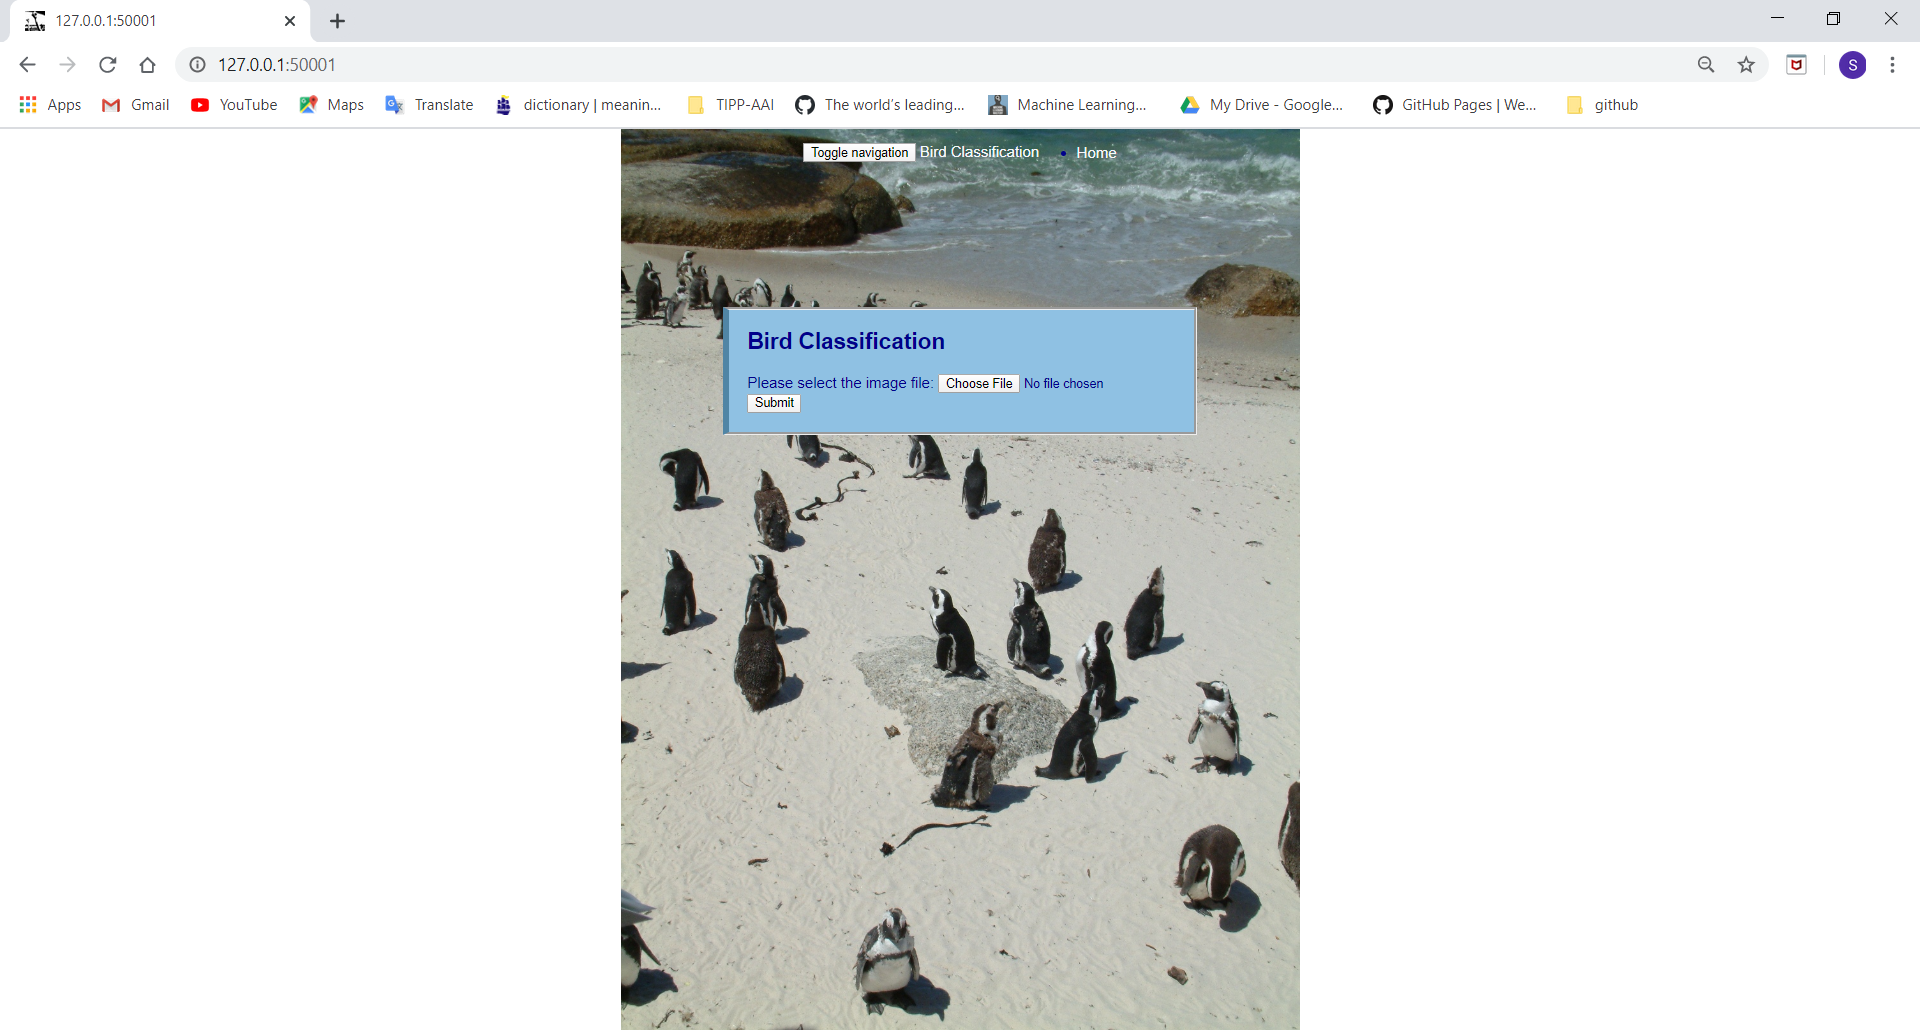View site information icon in address bar
The height and width of the screenshot is (1030, 1920).
point(198,65)
